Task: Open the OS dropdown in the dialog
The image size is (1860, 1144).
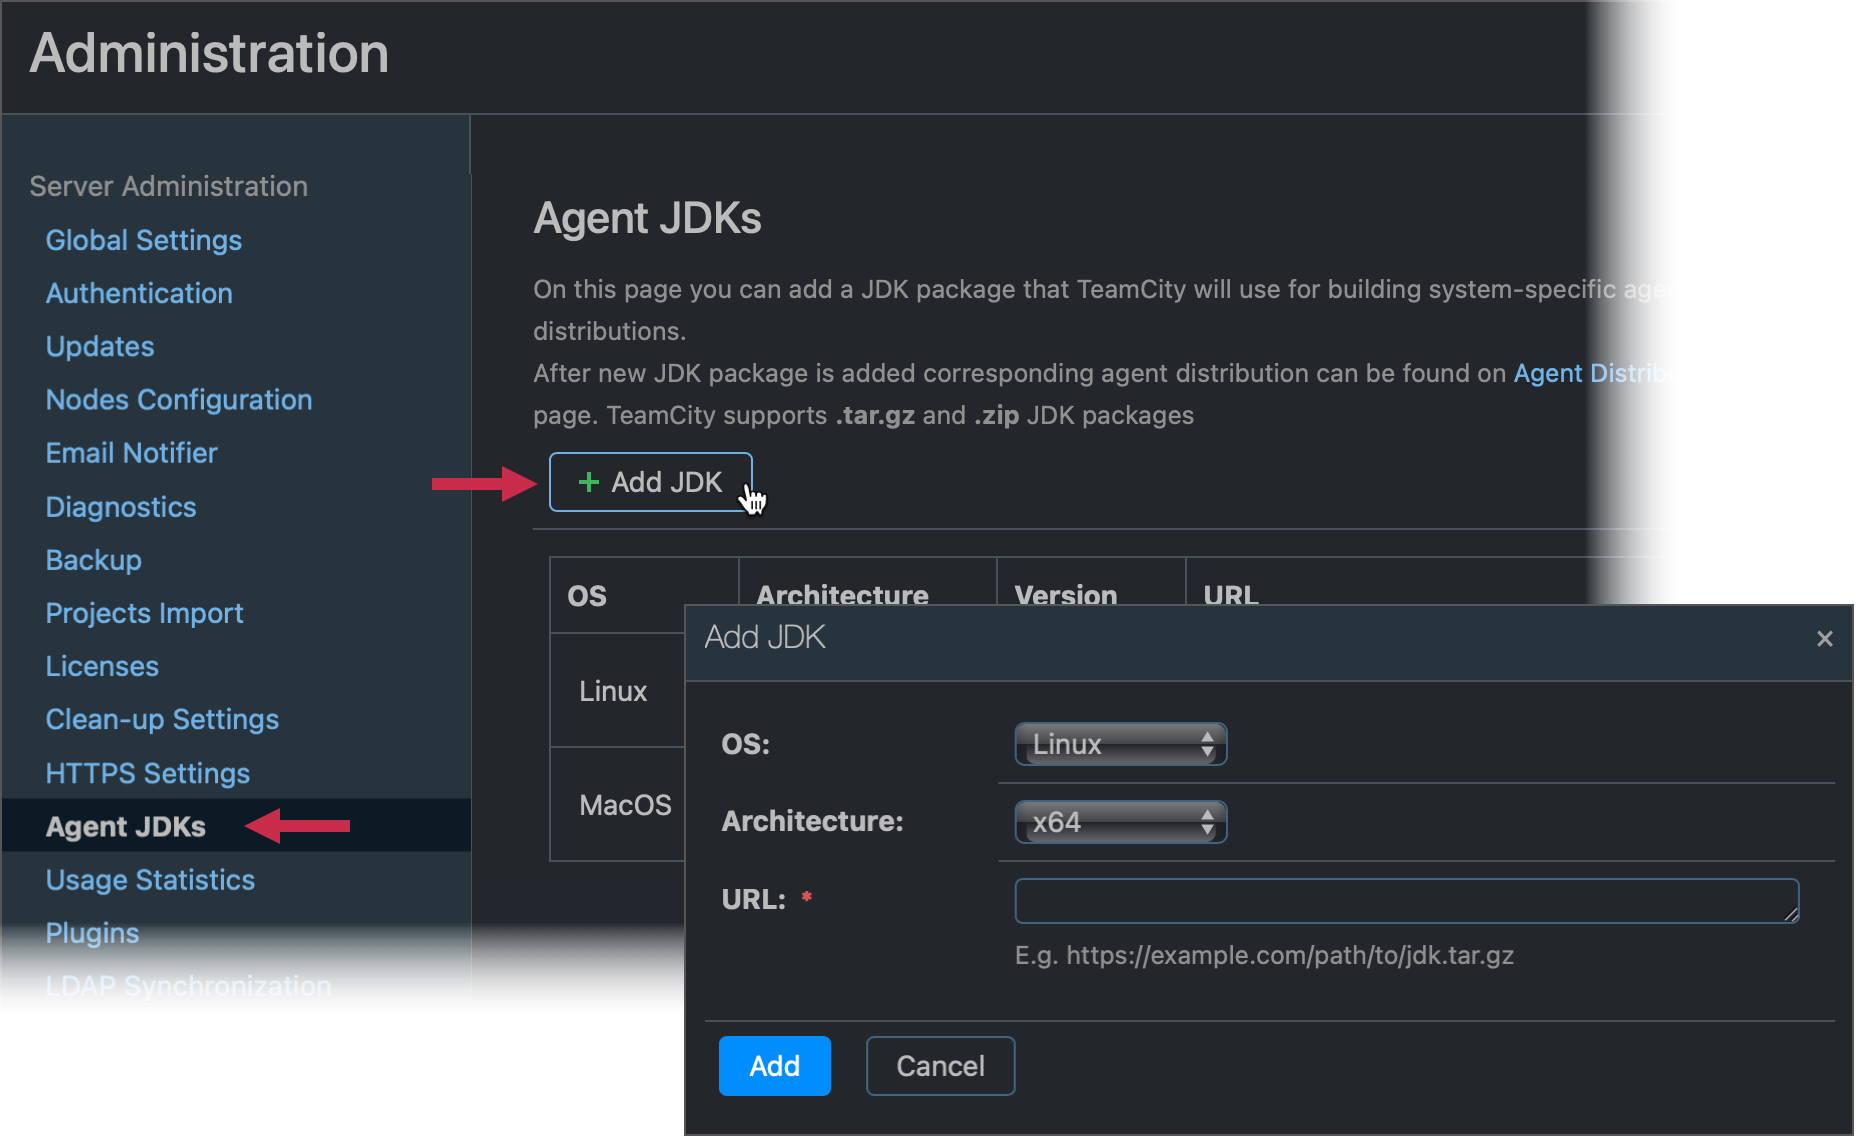Action: click(1120, 743)
